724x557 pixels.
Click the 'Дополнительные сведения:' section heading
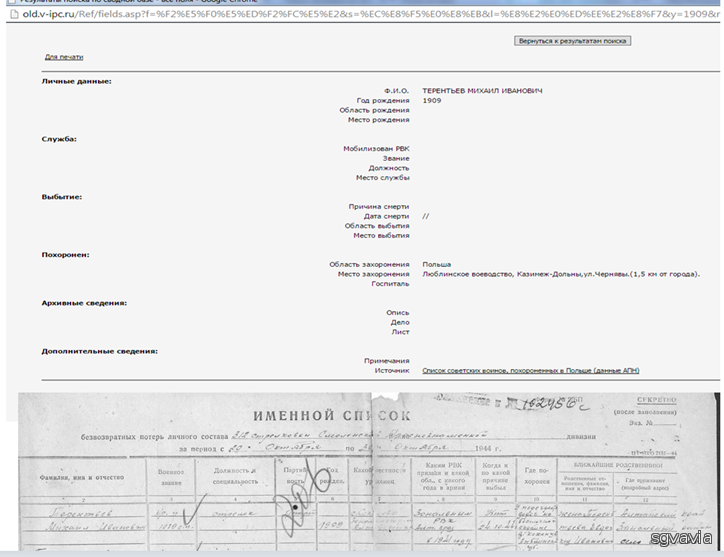coord(100,351)
